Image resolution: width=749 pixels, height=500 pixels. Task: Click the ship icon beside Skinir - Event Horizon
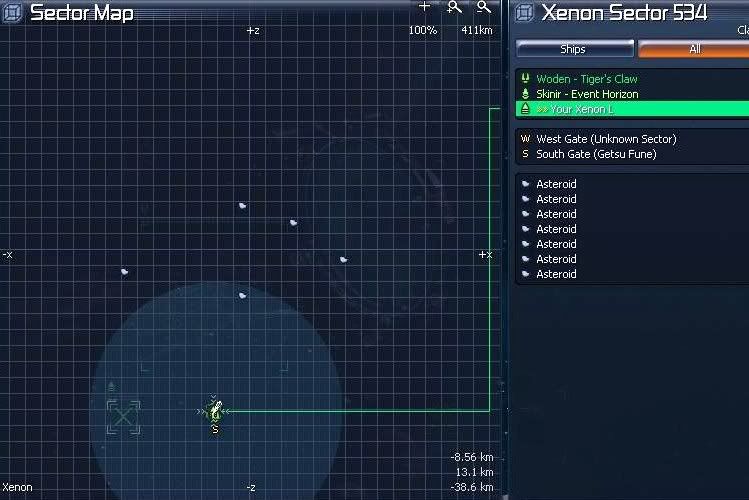[525, 94]
